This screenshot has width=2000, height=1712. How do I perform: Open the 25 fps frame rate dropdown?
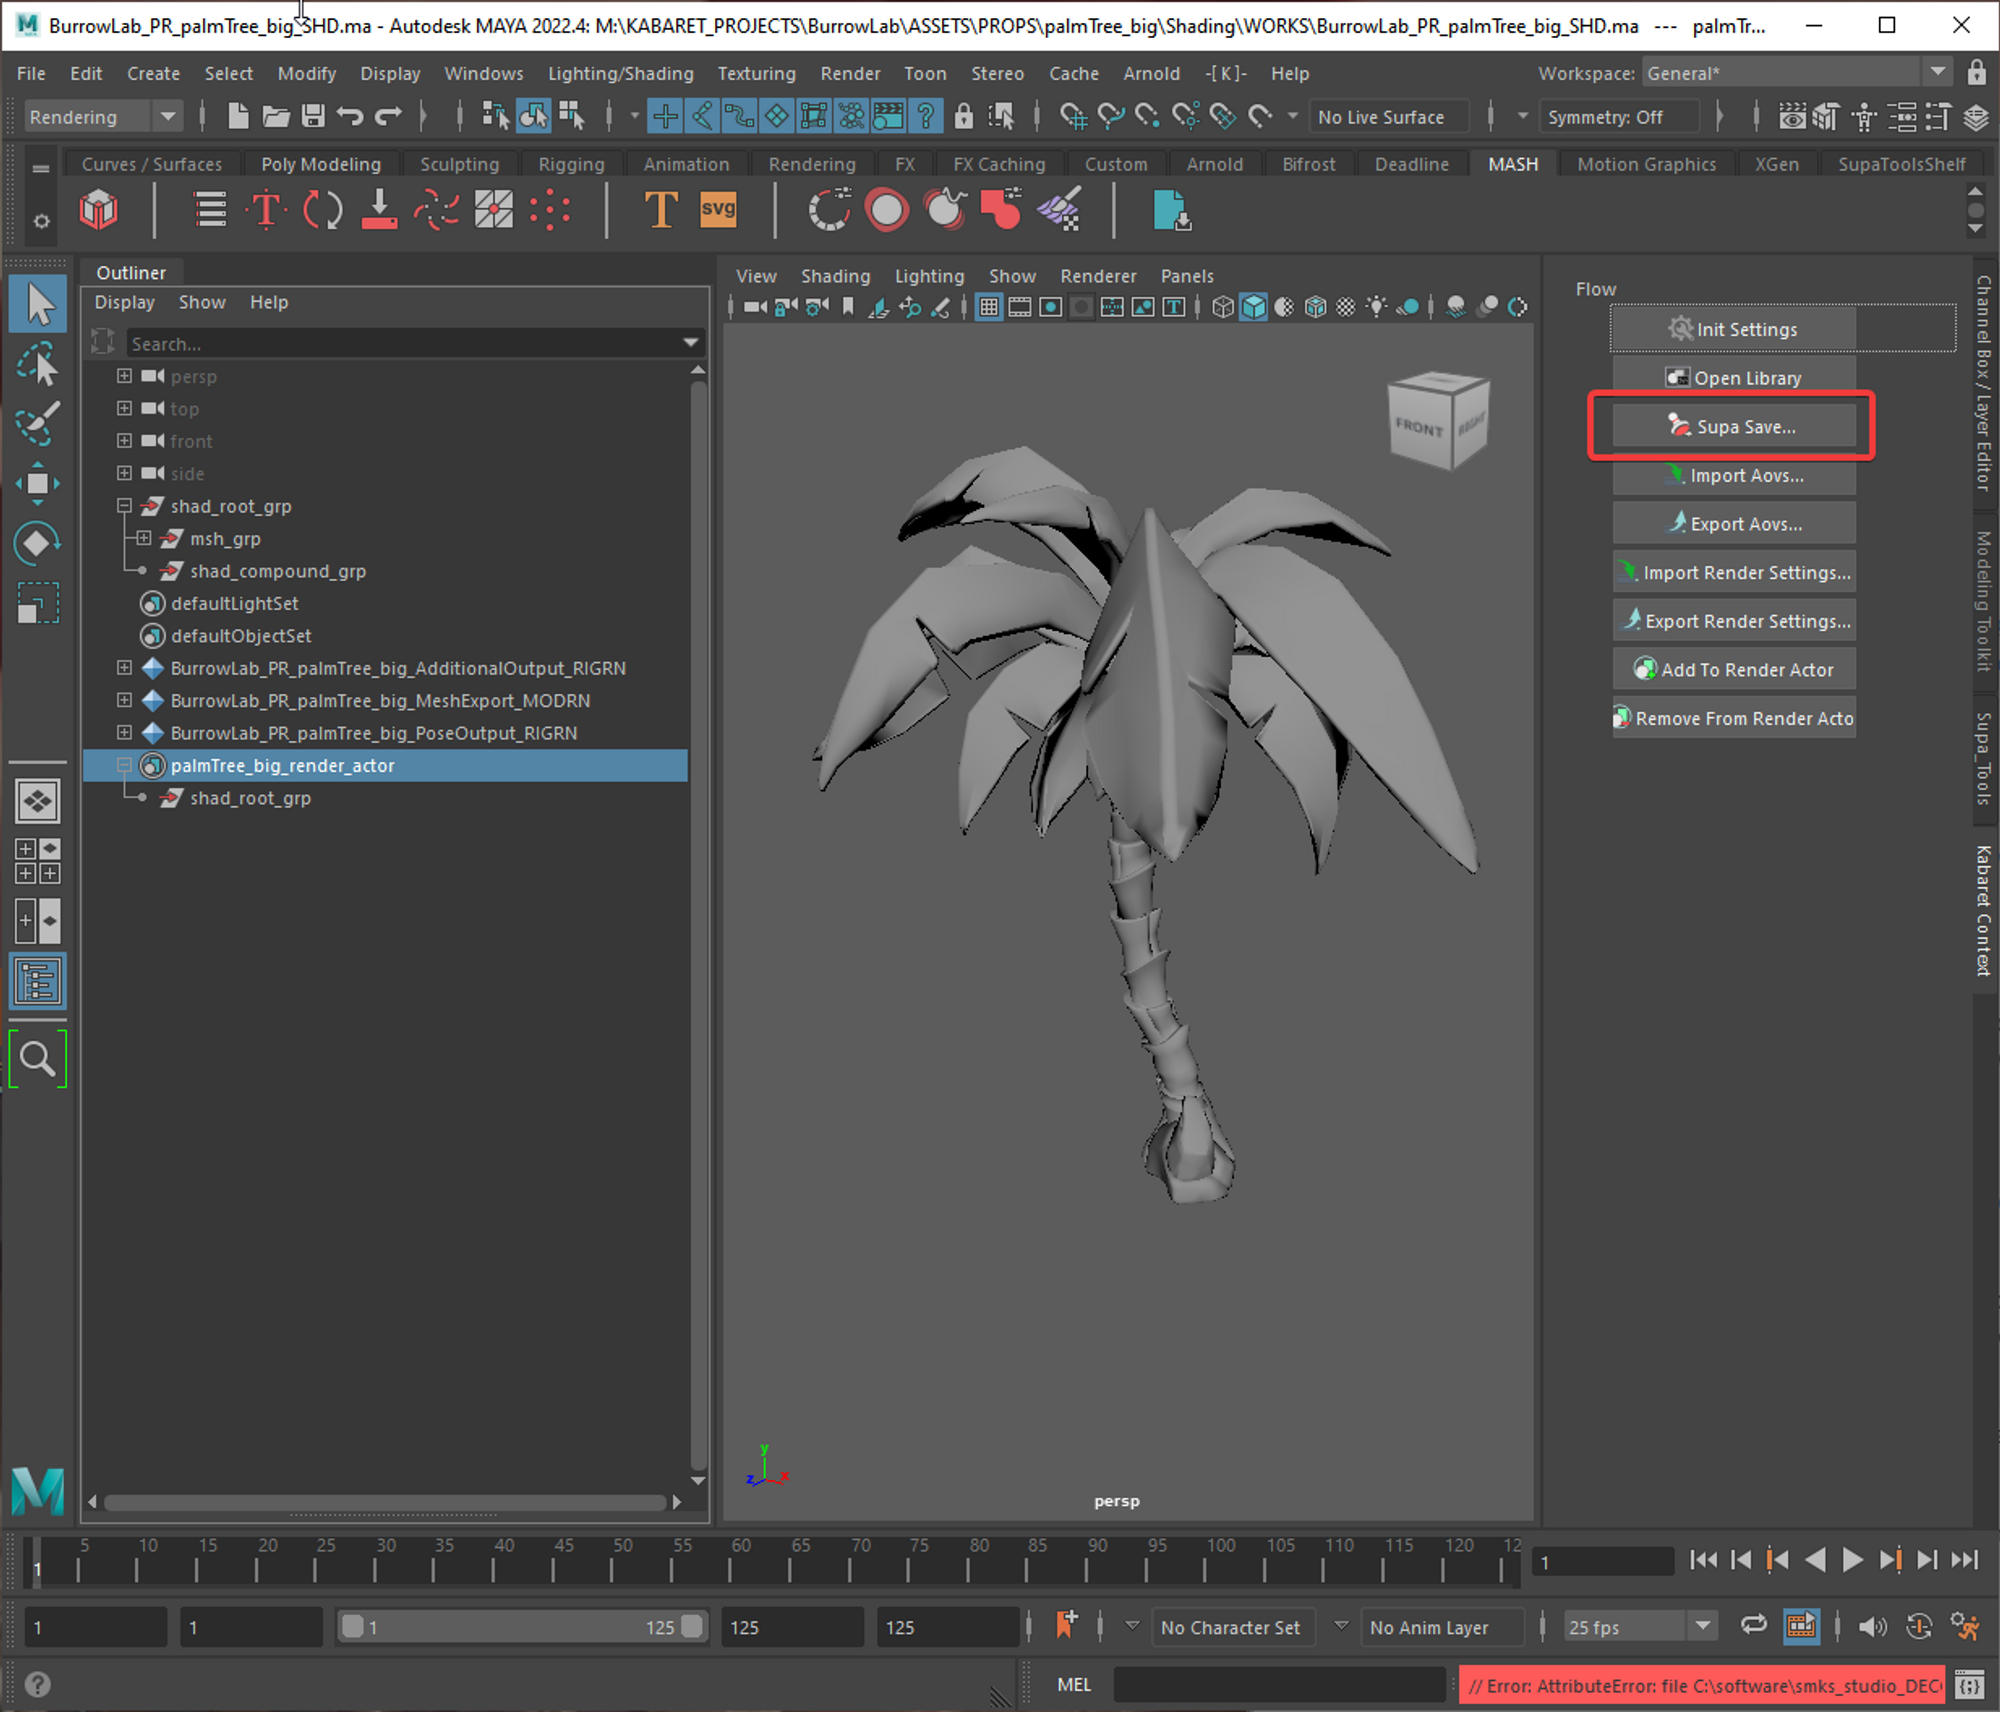(1639, 1627)
